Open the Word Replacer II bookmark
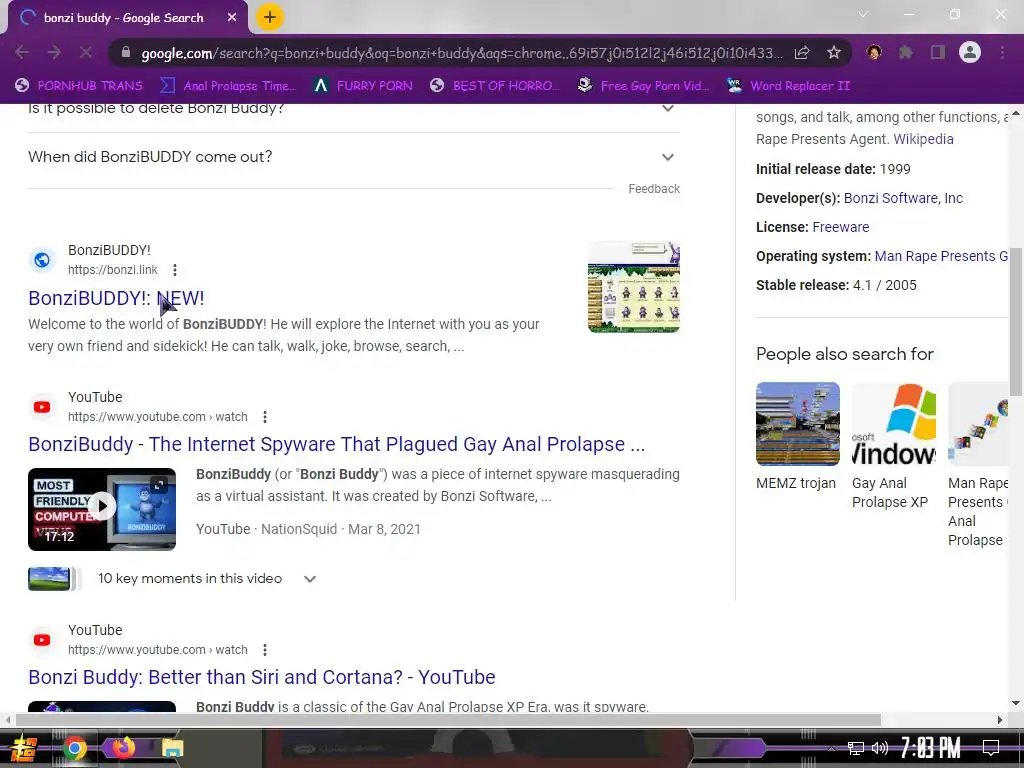 click(788, 86)
